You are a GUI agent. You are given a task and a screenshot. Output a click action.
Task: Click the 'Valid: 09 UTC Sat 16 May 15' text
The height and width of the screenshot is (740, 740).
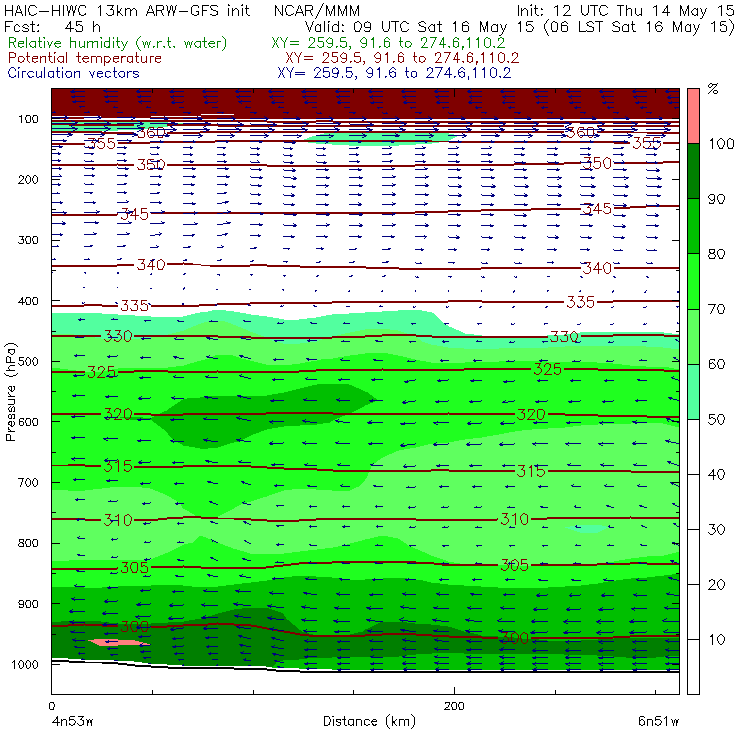tap(420, 27)
